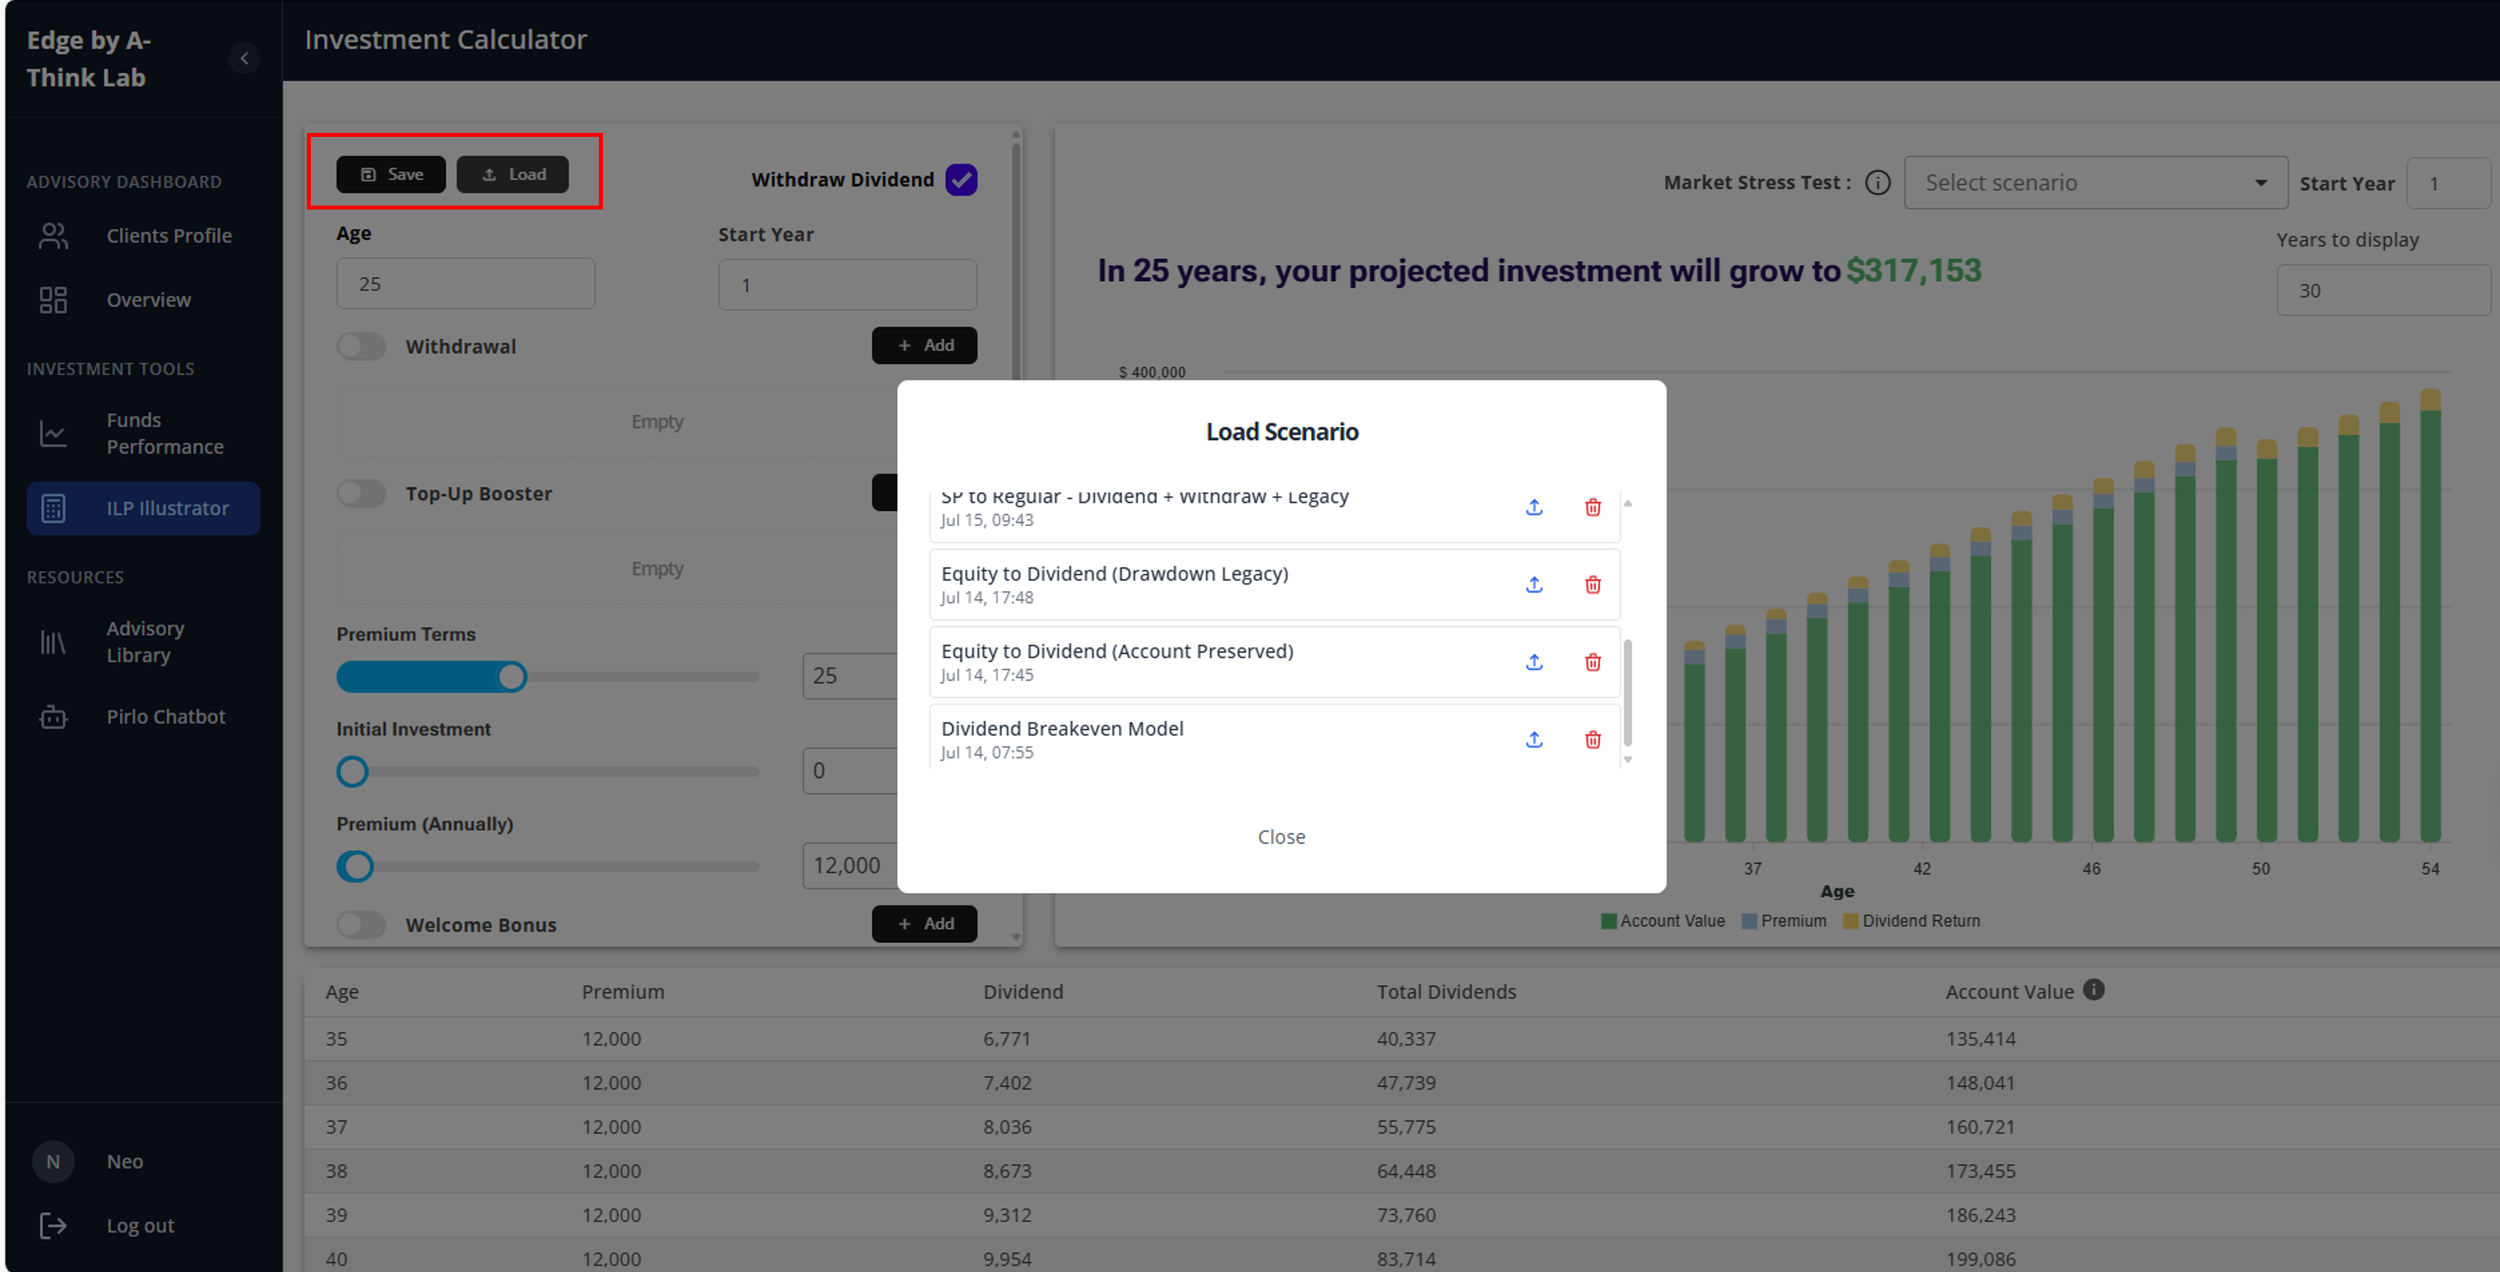2500x1272 pixels.
Task: Delete the Dividend Breakeven Model scenario
Action: (1593, 740)
